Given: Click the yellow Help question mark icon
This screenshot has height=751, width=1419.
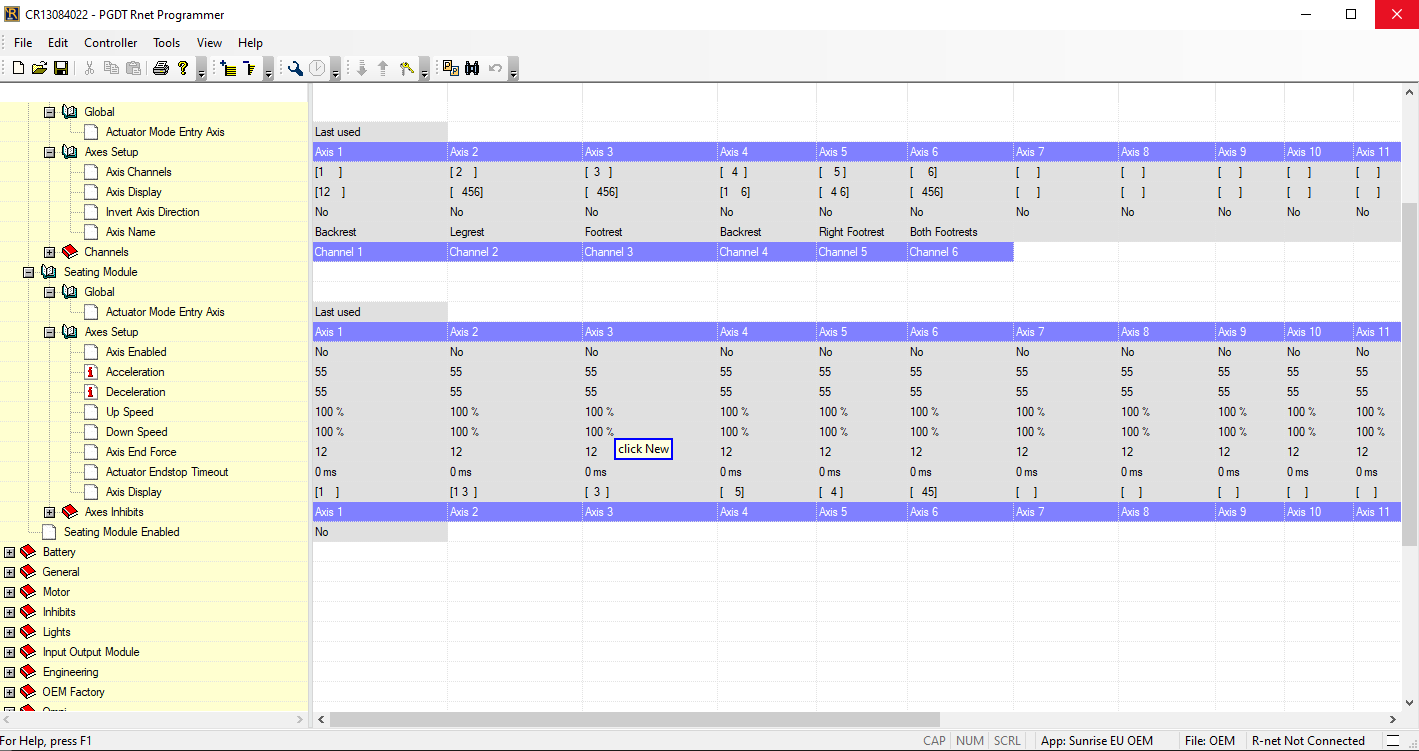Looking at the screenshot, I should click(x=183, y=68).
